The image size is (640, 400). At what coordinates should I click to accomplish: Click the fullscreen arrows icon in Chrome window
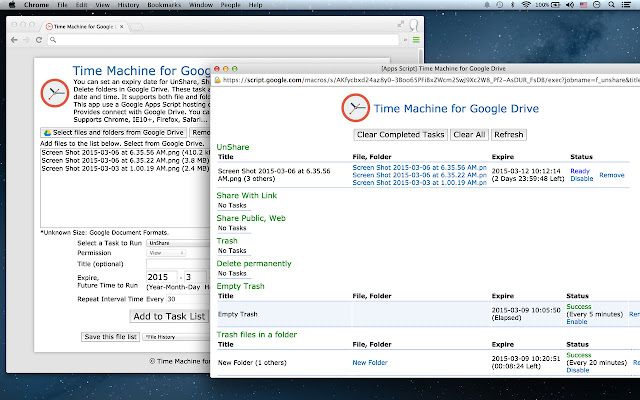(x=401, y=24)
